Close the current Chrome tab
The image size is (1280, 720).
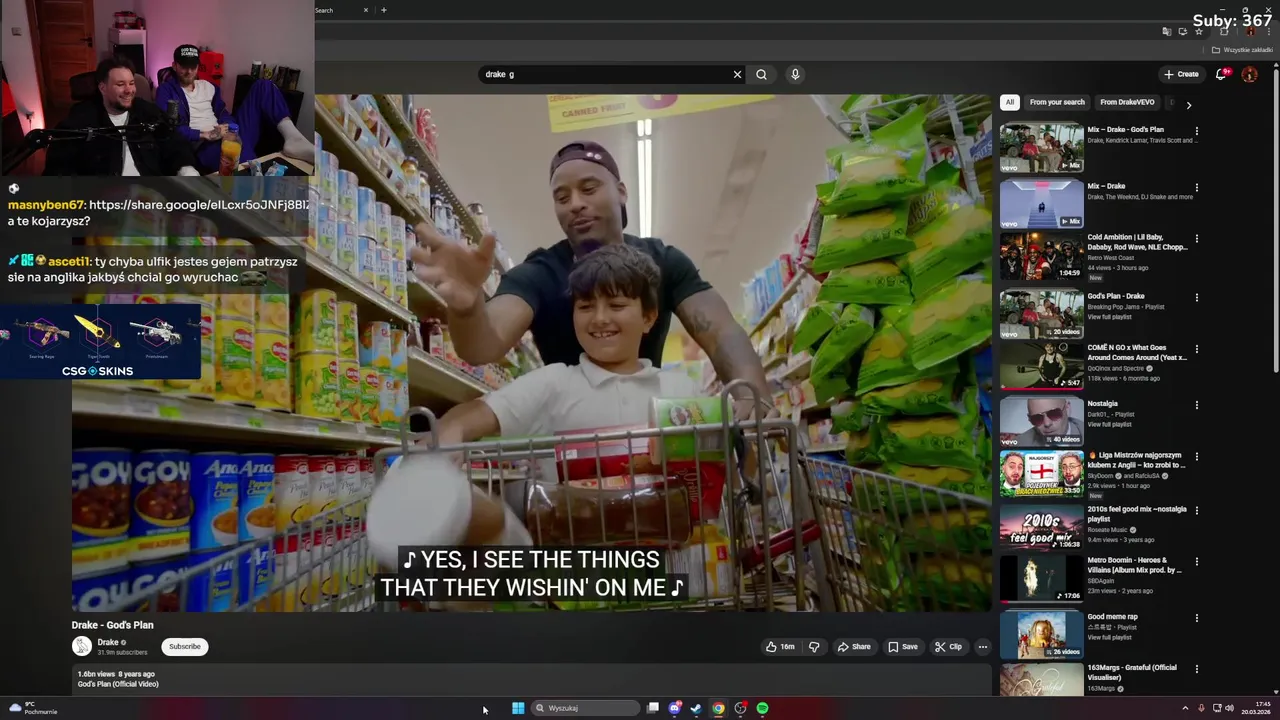pos(365,10)
